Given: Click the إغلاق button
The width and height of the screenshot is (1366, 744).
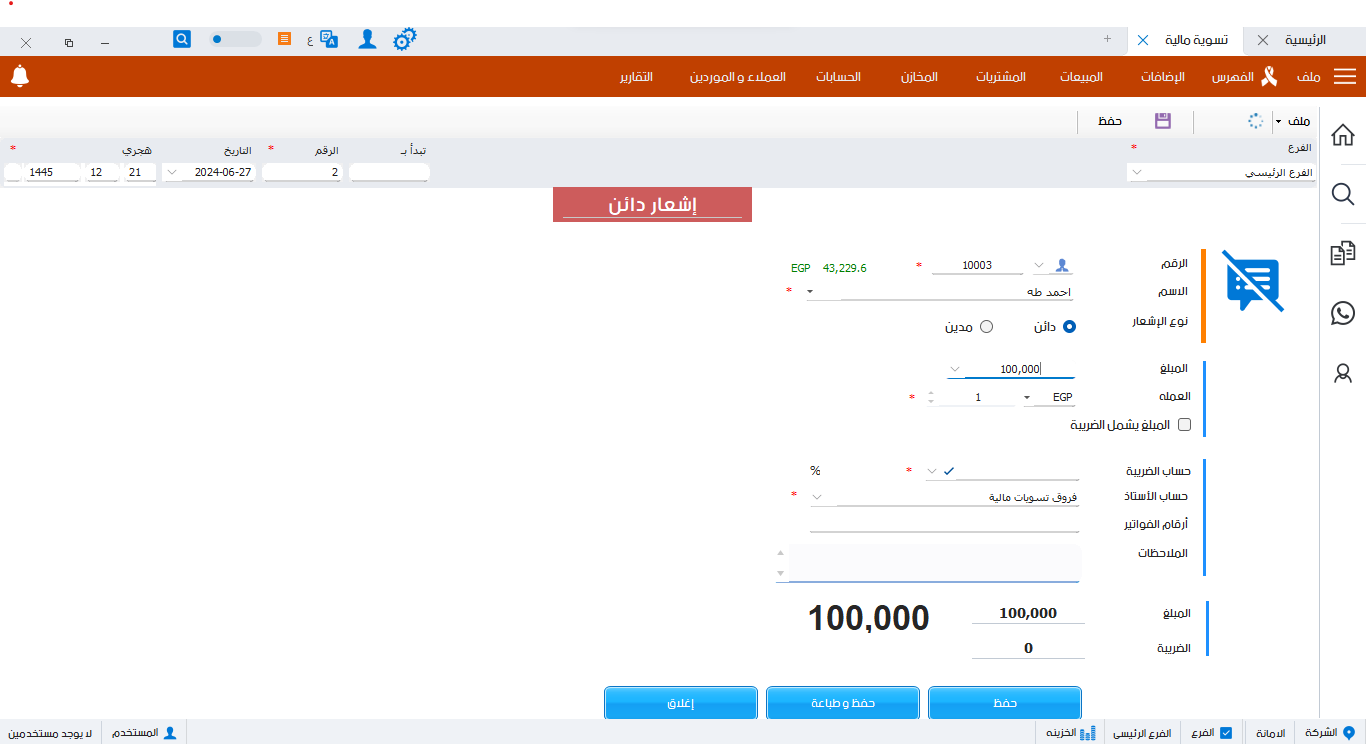Looking at the screenshot, I should point(680,703).
